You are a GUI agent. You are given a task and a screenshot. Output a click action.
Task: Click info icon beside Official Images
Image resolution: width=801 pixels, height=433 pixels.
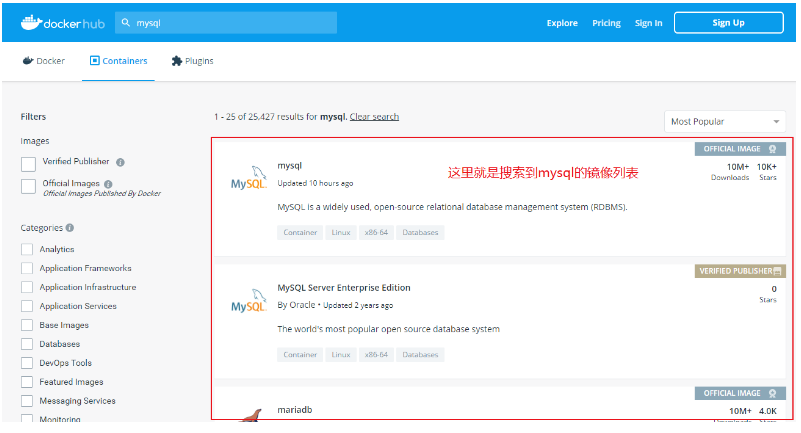(108, 184)
